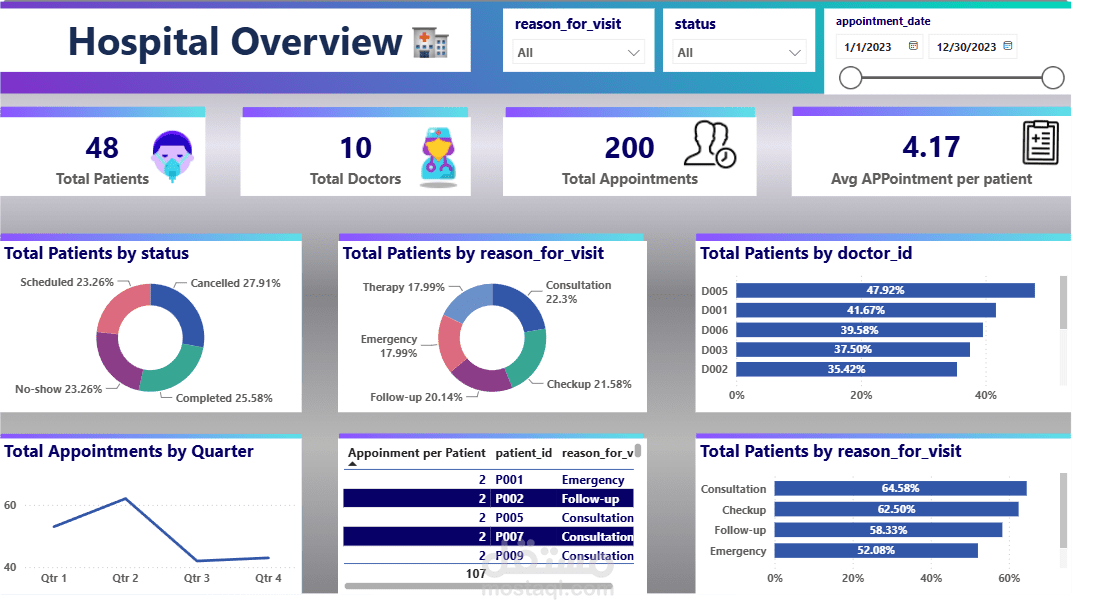Click the 4.17 average appointment value
Viewport: 1097px width, 612px height.
click(x=930, y=147)
